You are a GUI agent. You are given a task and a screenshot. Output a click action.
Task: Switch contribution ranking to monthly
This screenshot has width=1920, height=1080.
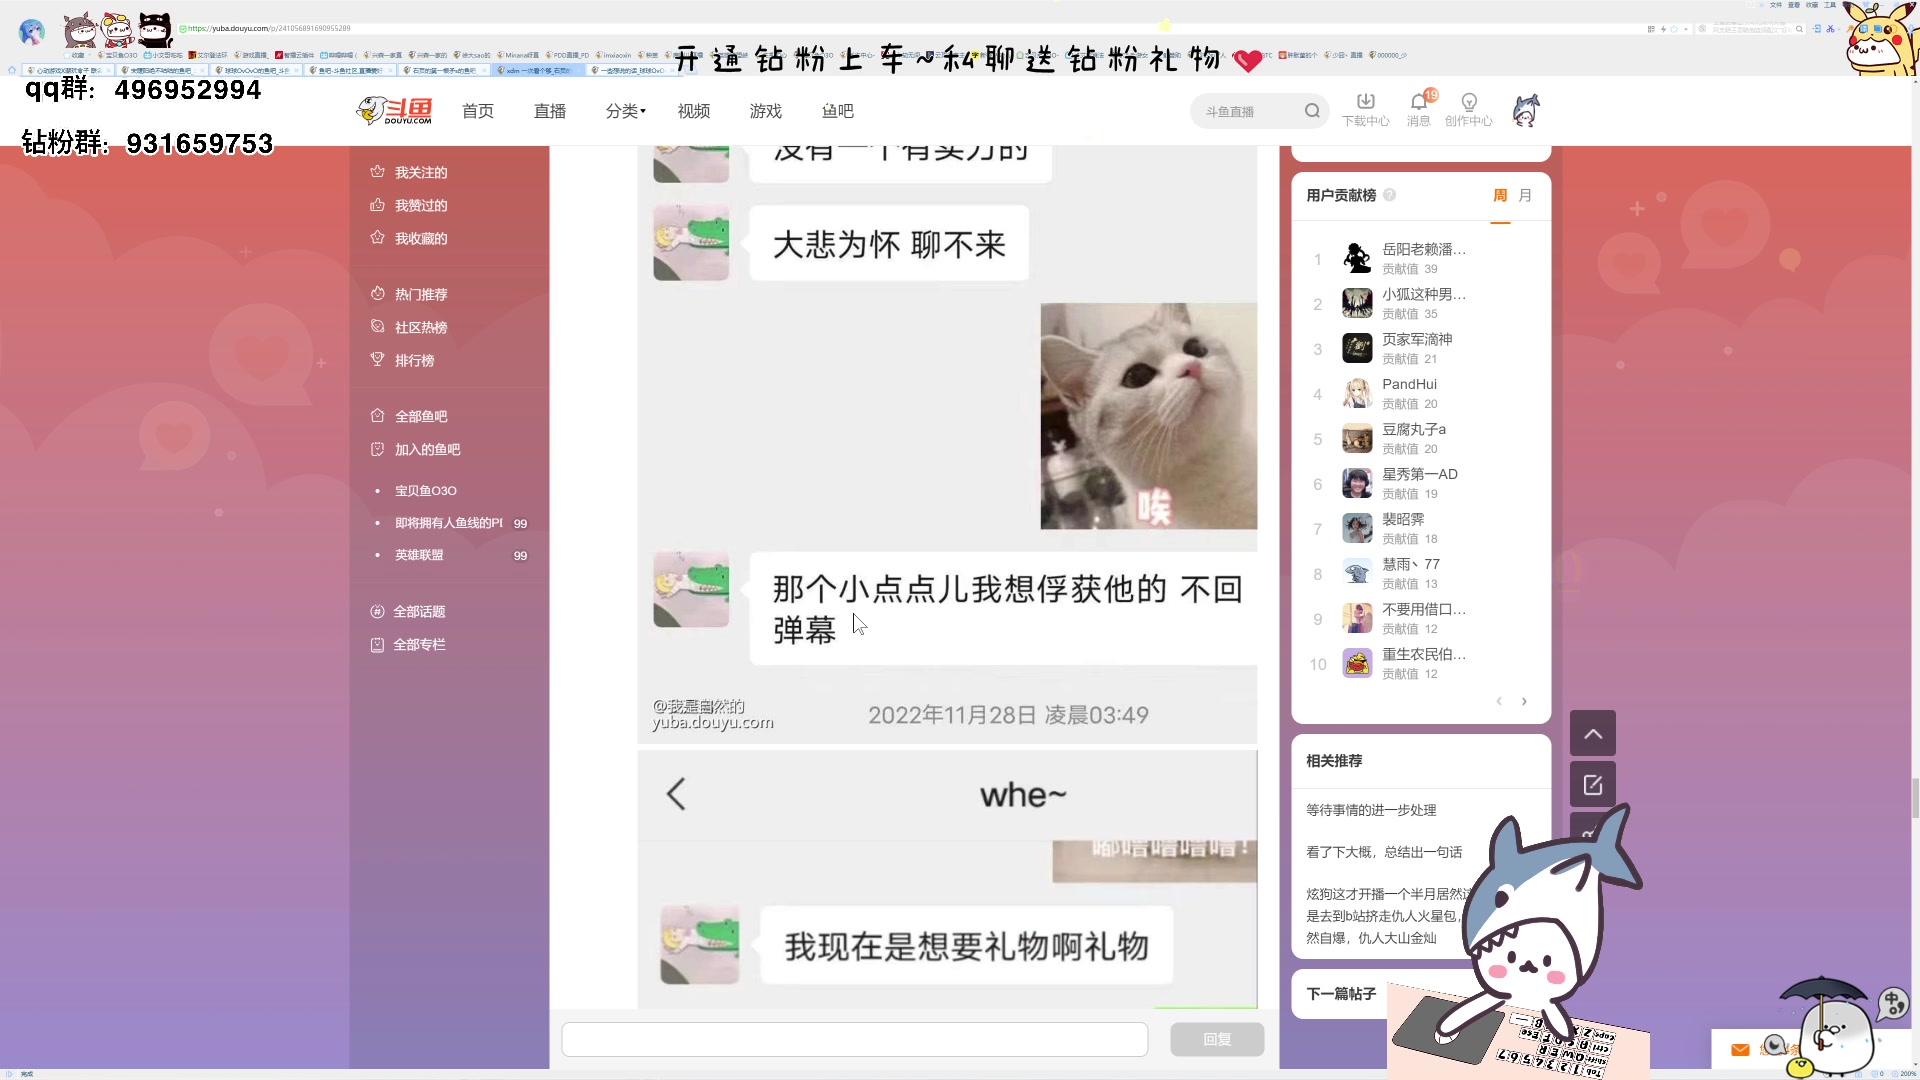coord(1525,195)
